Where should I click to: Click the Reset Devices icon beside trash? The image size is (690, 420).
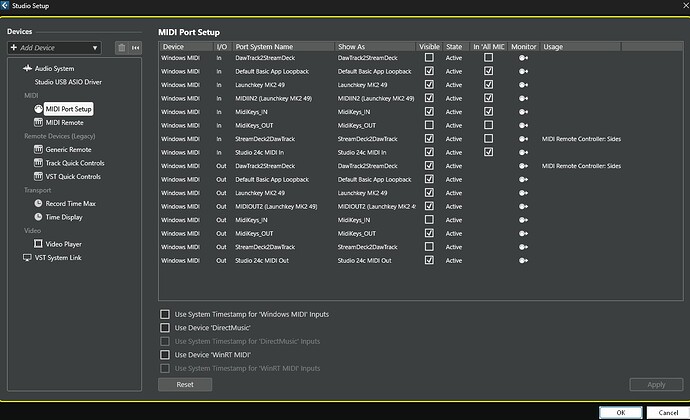(136, 48)
